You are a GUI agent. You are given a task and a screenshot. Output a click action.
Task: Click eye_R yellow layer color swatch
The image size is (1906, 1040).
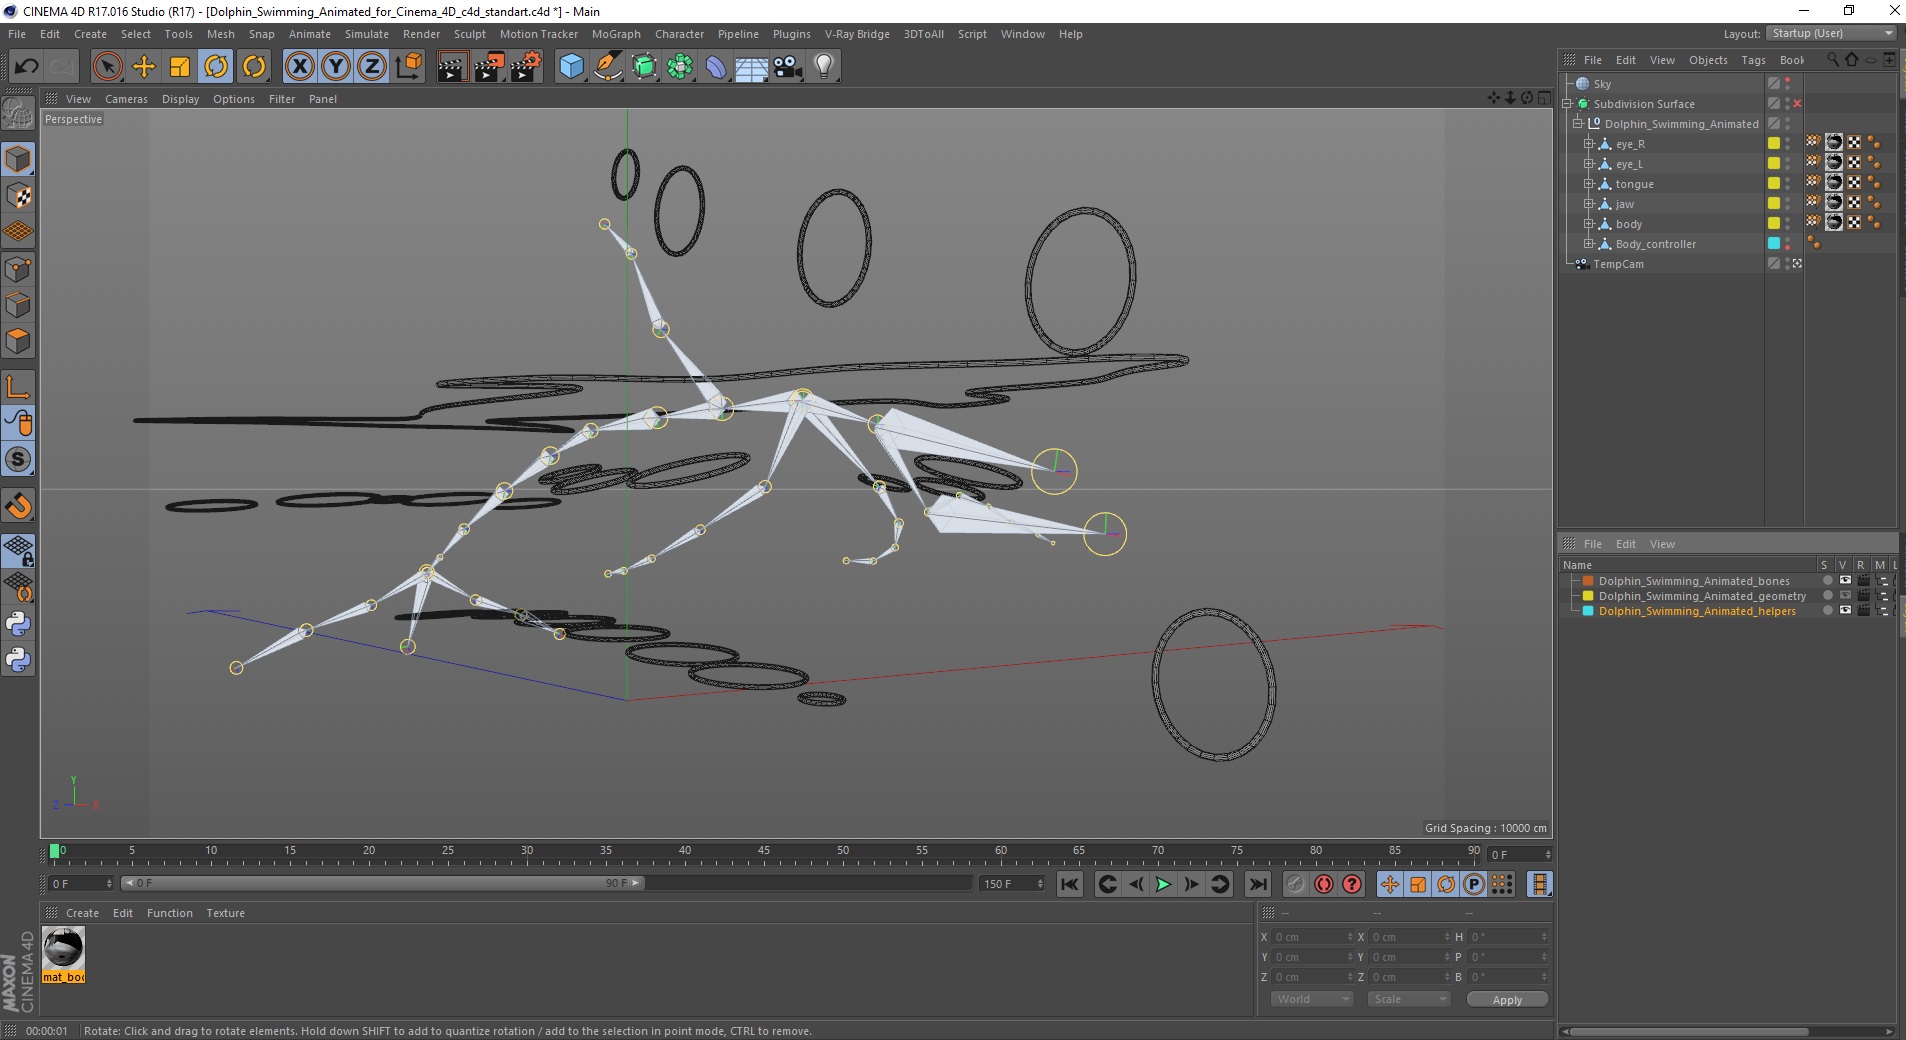(x=1774, y=143)
